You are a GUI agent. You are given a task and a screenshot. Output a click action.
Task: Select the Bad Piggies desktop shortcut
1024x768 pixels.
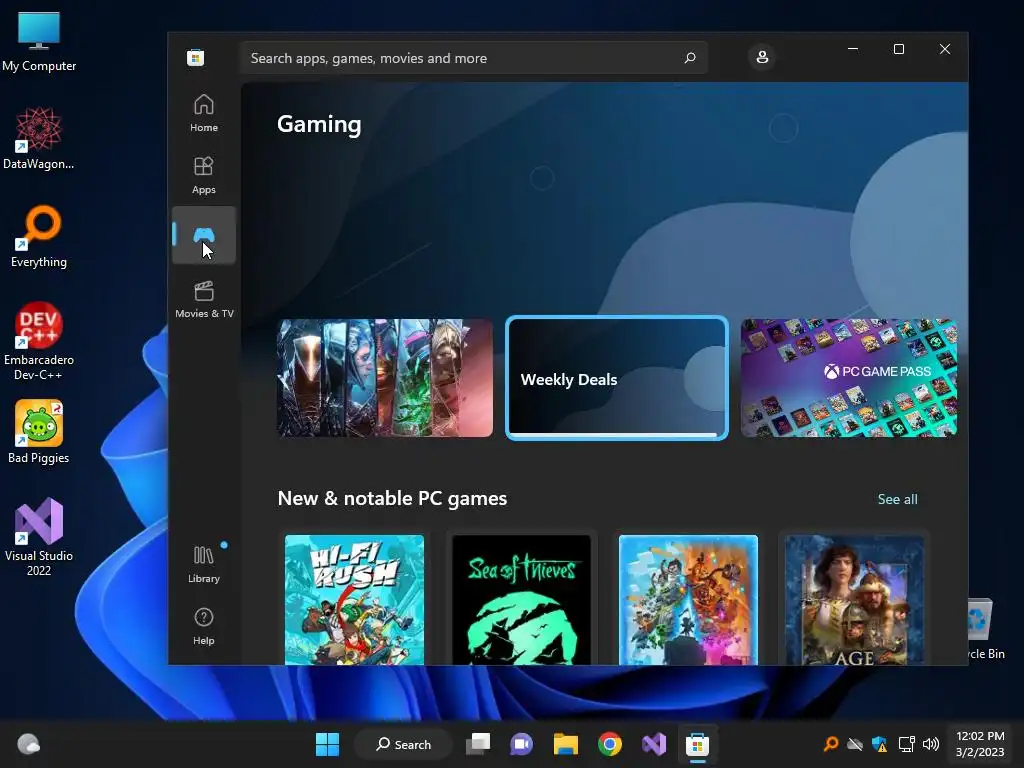tap(39, 432)
